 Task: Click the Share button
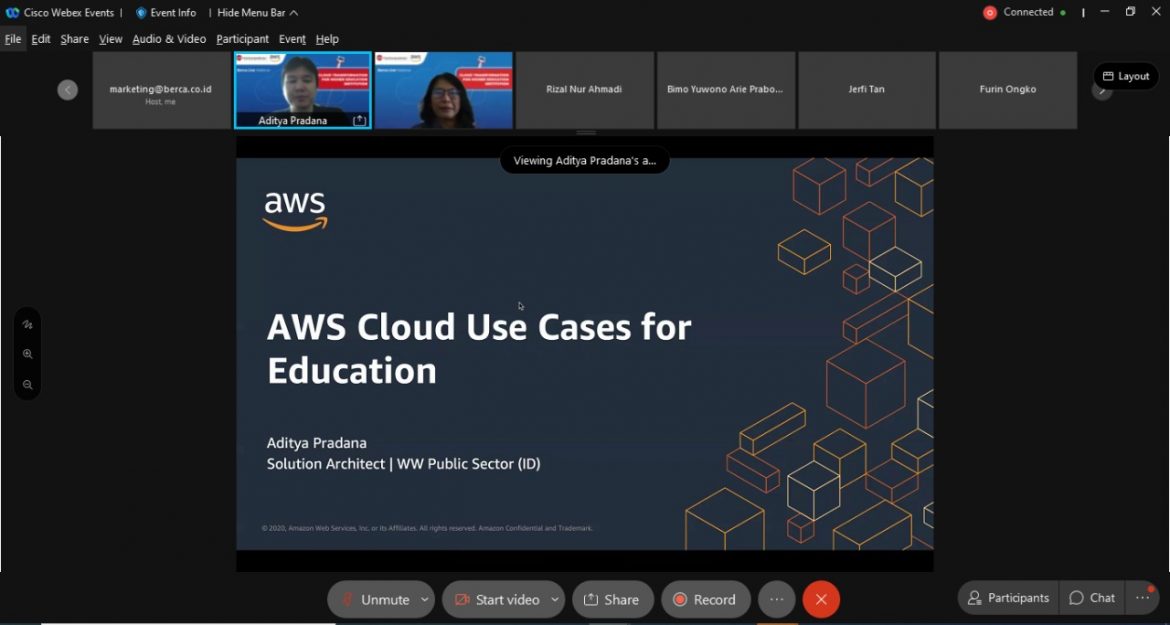click(x=613, y=600)
